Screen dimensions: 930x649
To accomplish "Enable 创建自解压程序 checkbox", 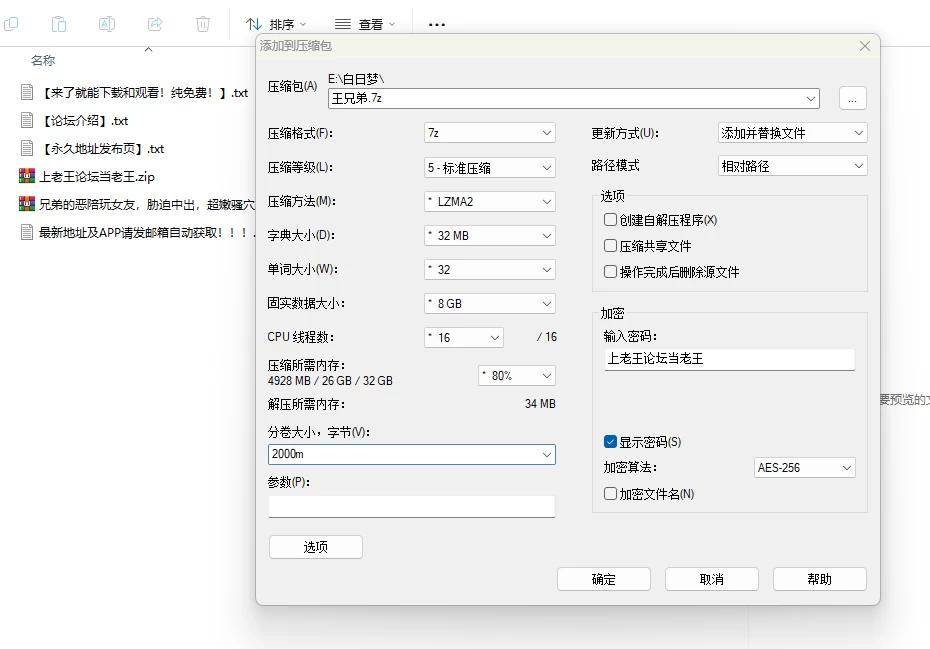I will coord(610,219).
